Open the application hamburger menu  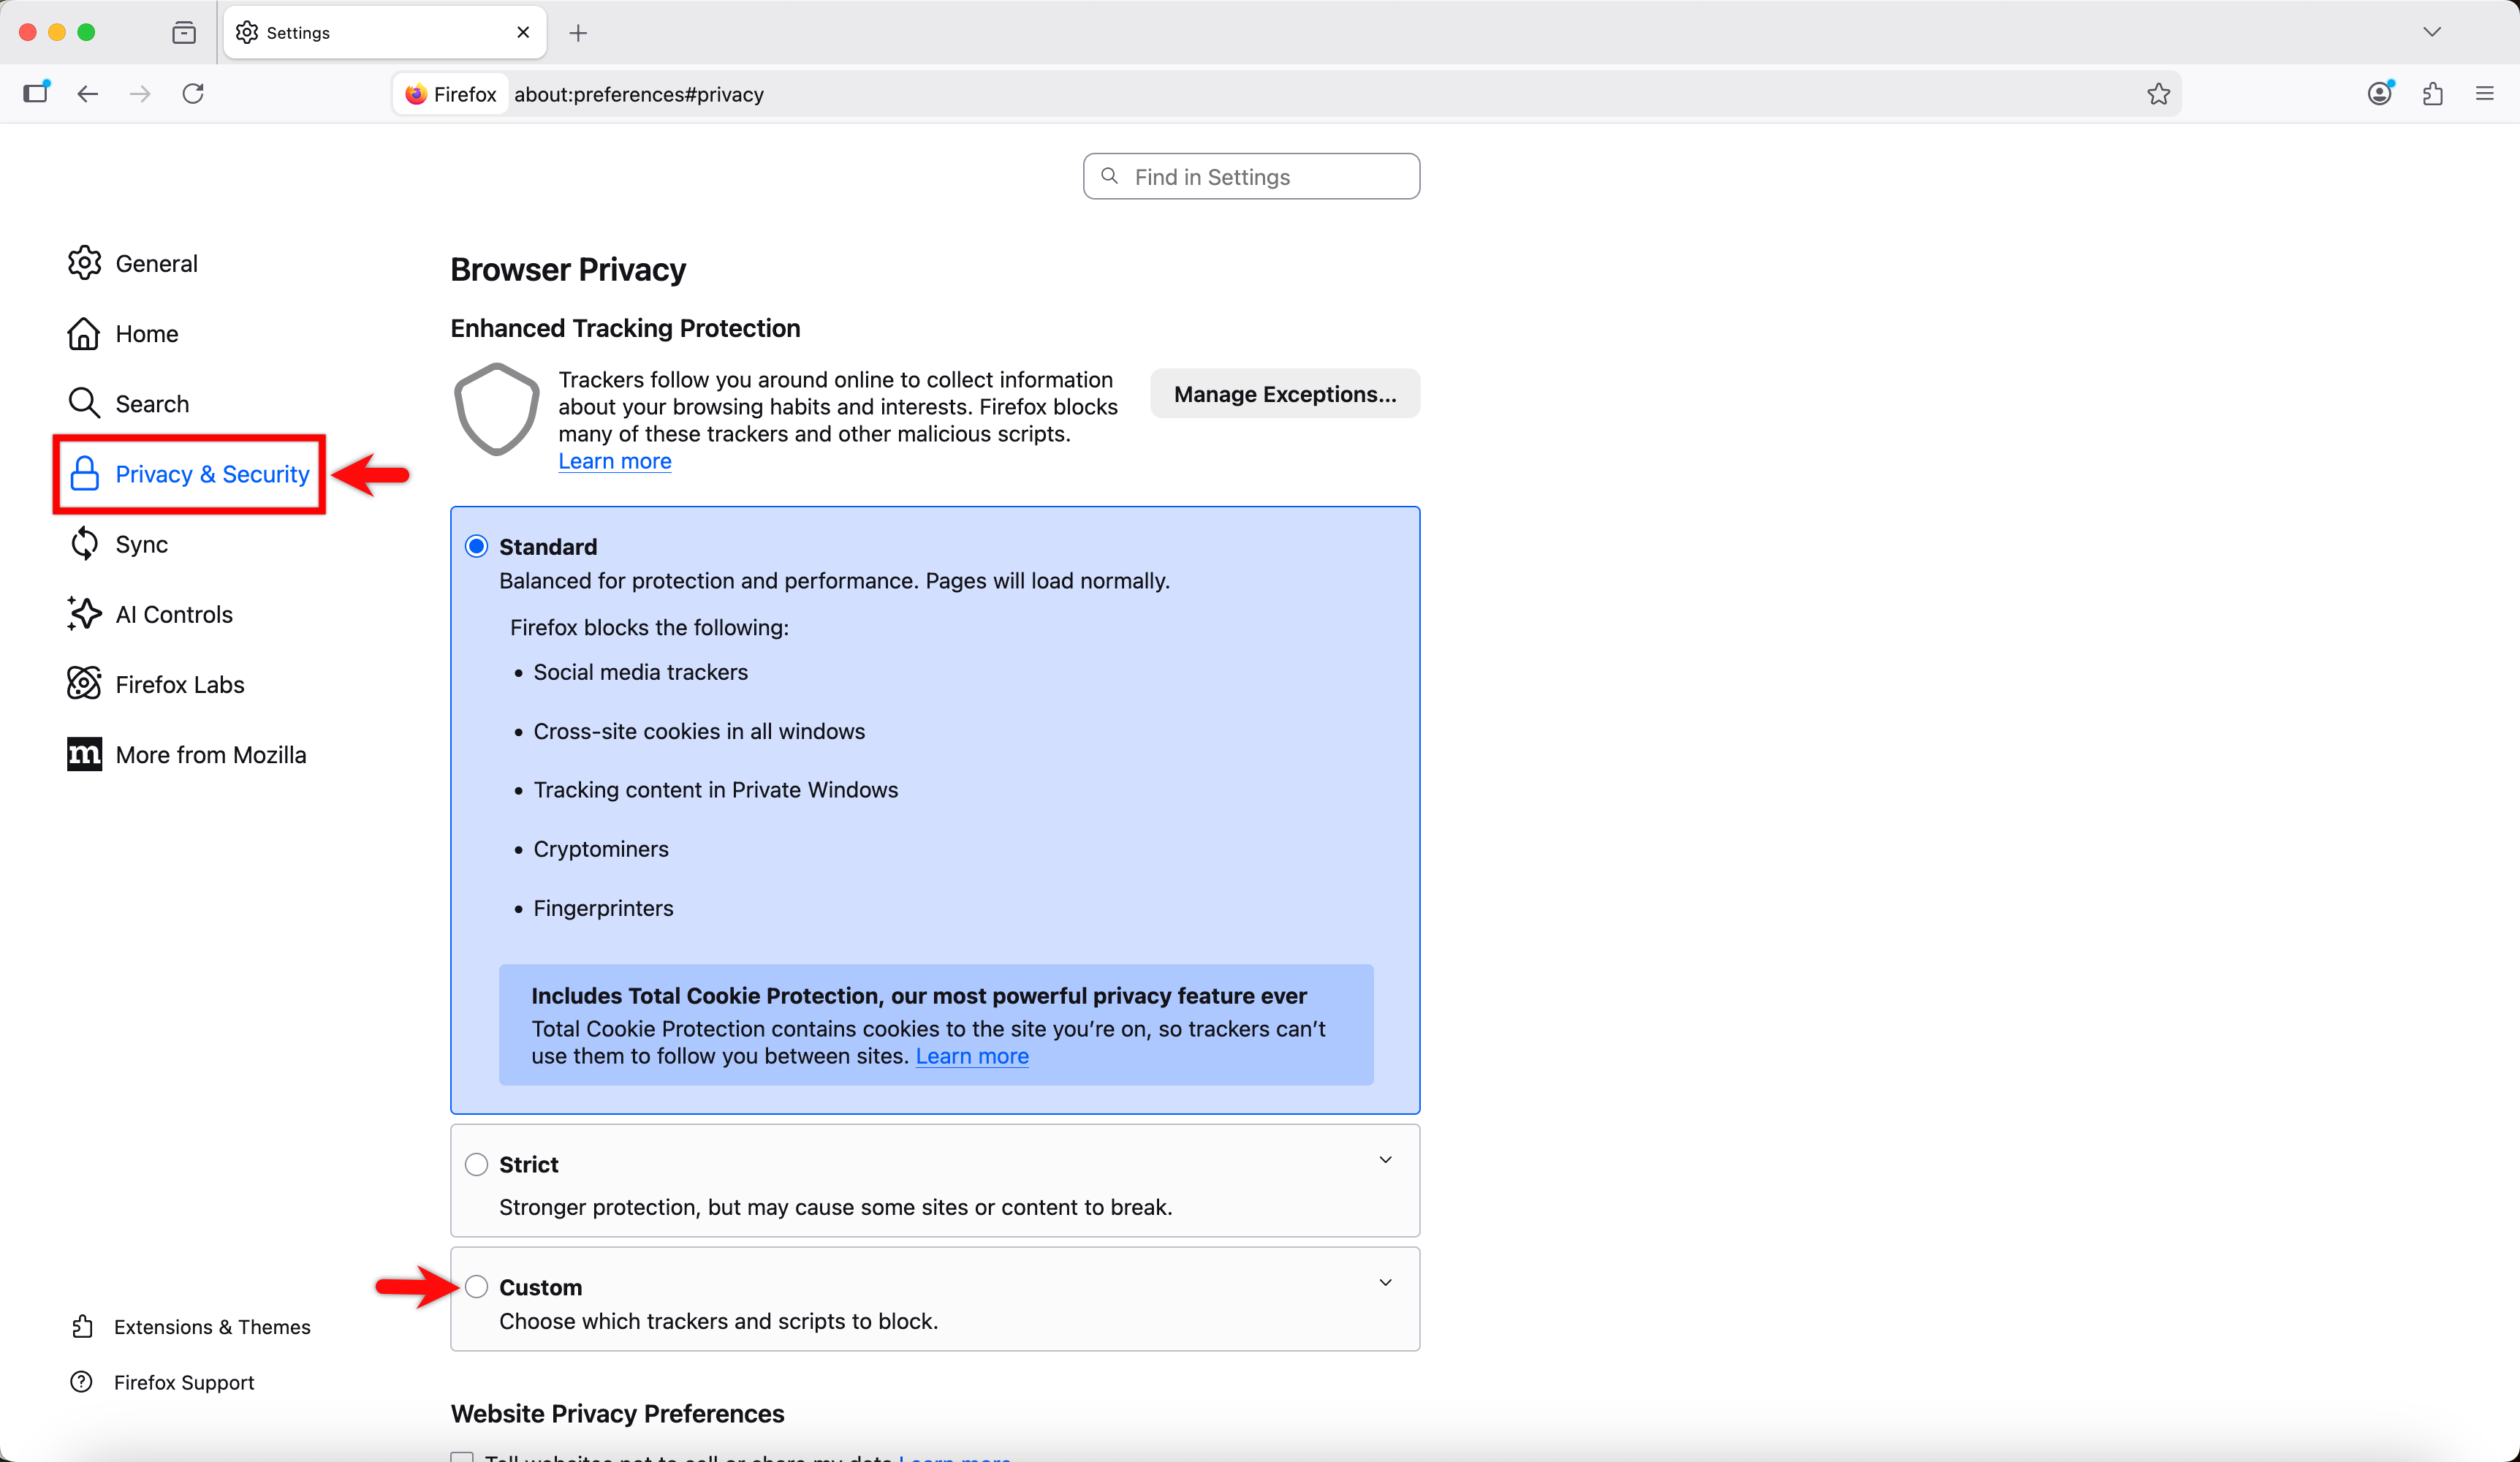click(2485, 94)
